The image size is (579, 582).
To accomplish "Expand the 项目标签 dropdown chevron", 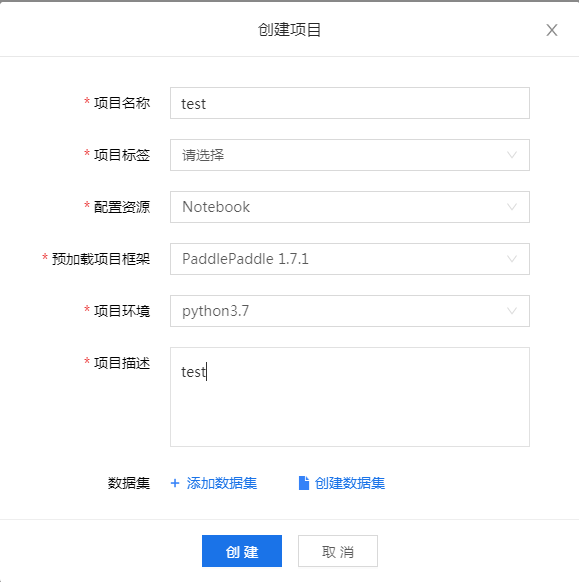I will tap(512, 155).
